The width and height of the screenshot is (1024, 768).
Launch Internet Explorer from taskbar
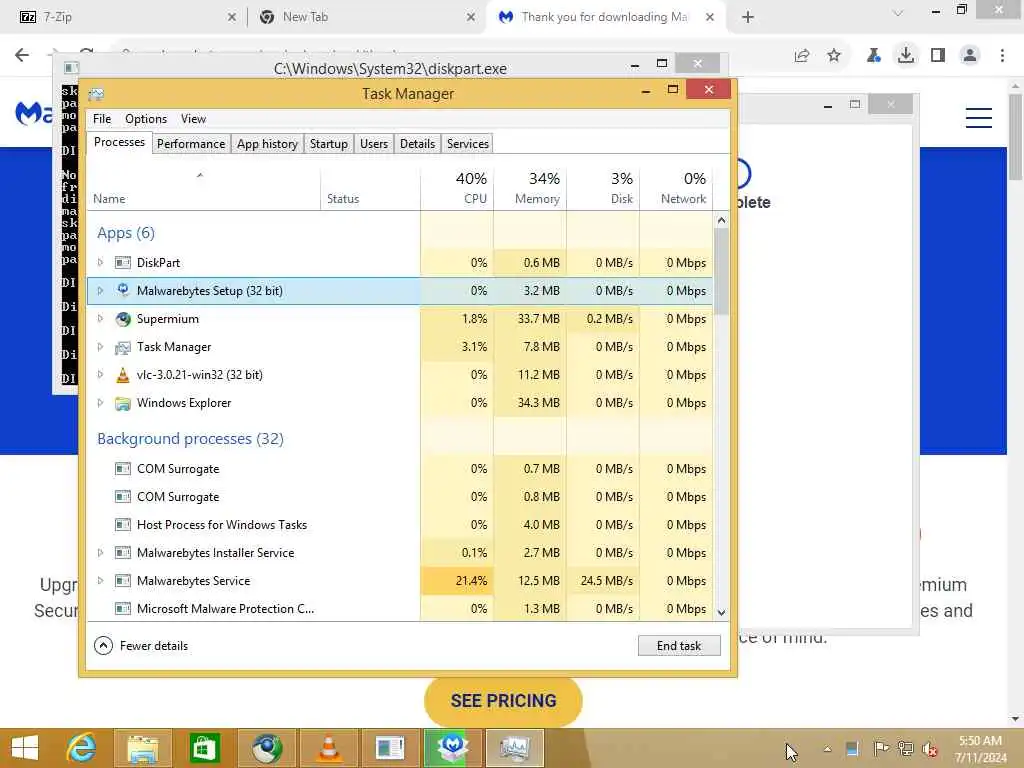coord(82,748)
